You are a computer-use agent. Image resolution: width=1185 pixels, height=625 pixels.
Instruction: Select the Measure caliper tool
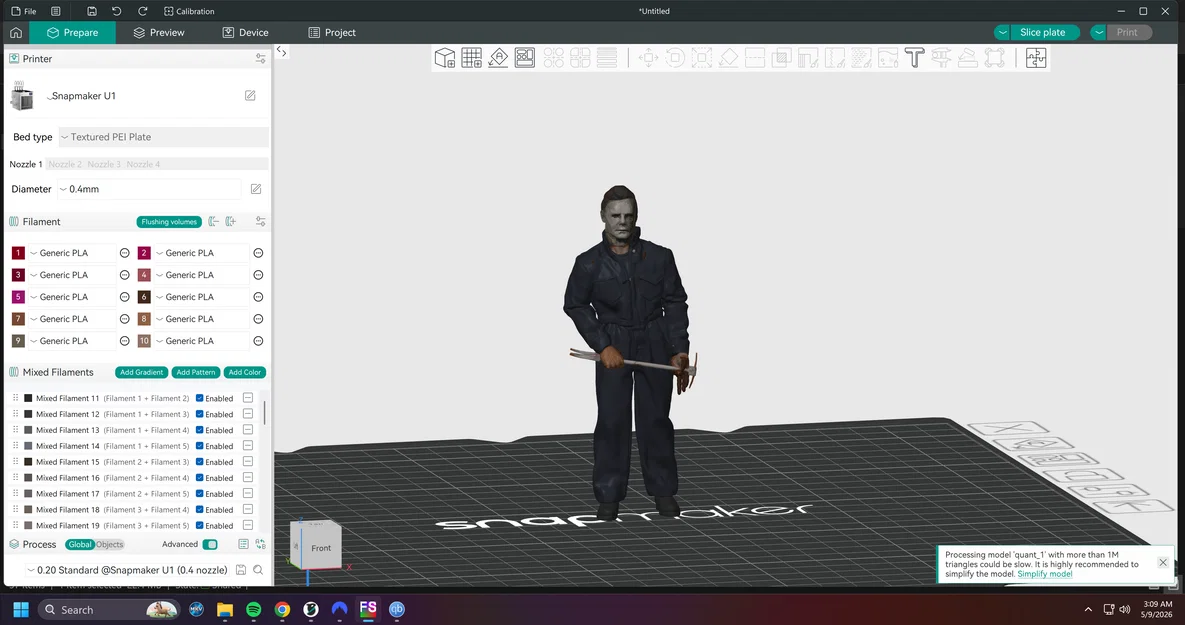941,58
